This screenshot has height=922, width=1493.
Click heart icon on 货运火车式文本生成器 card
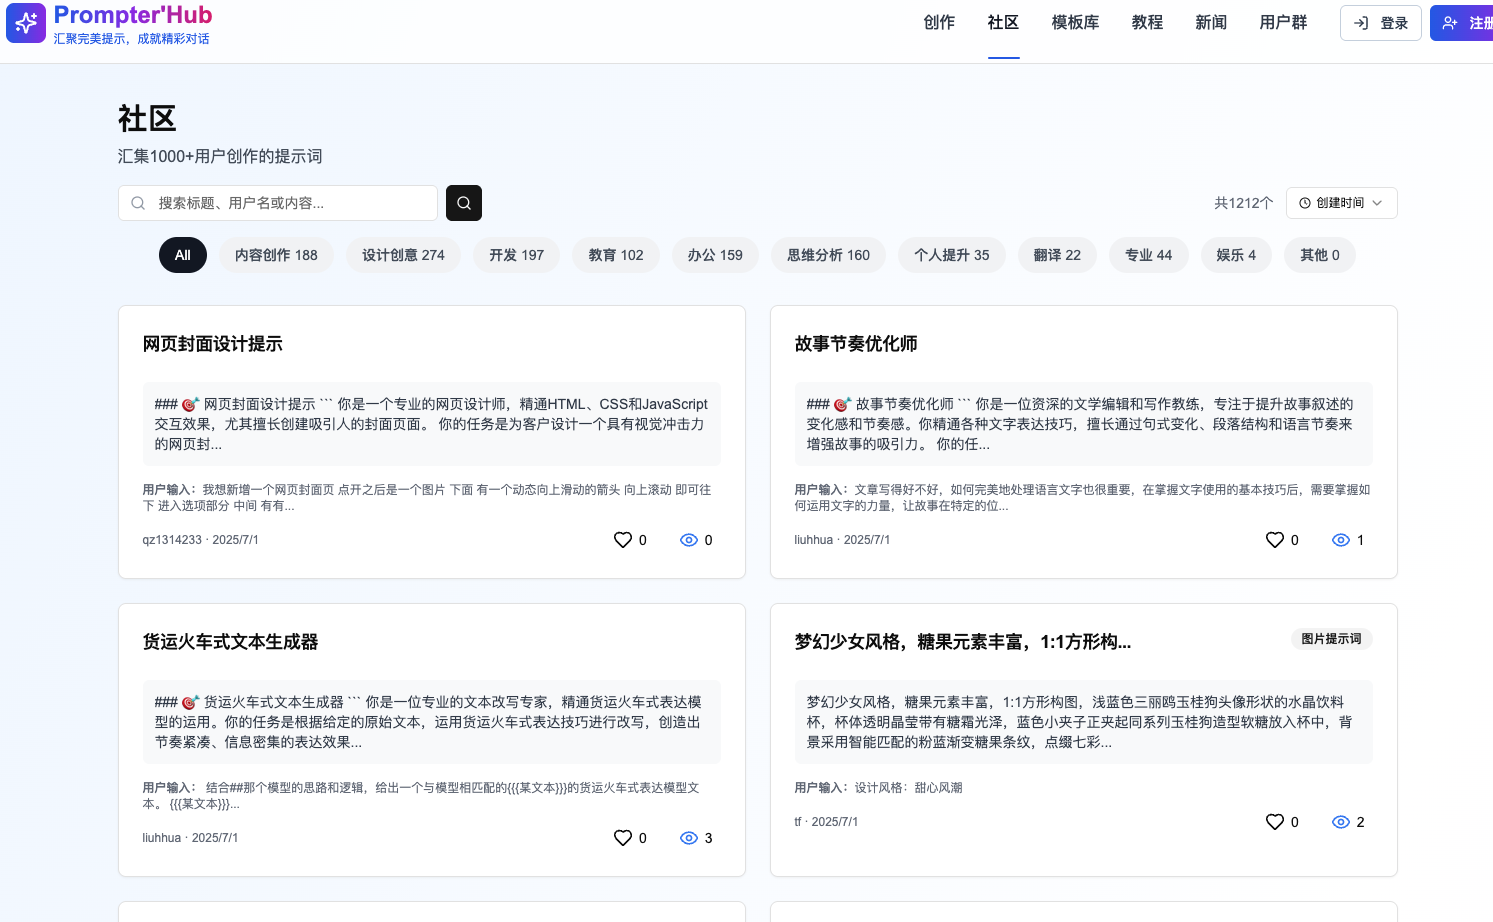(x=622, y=838)
